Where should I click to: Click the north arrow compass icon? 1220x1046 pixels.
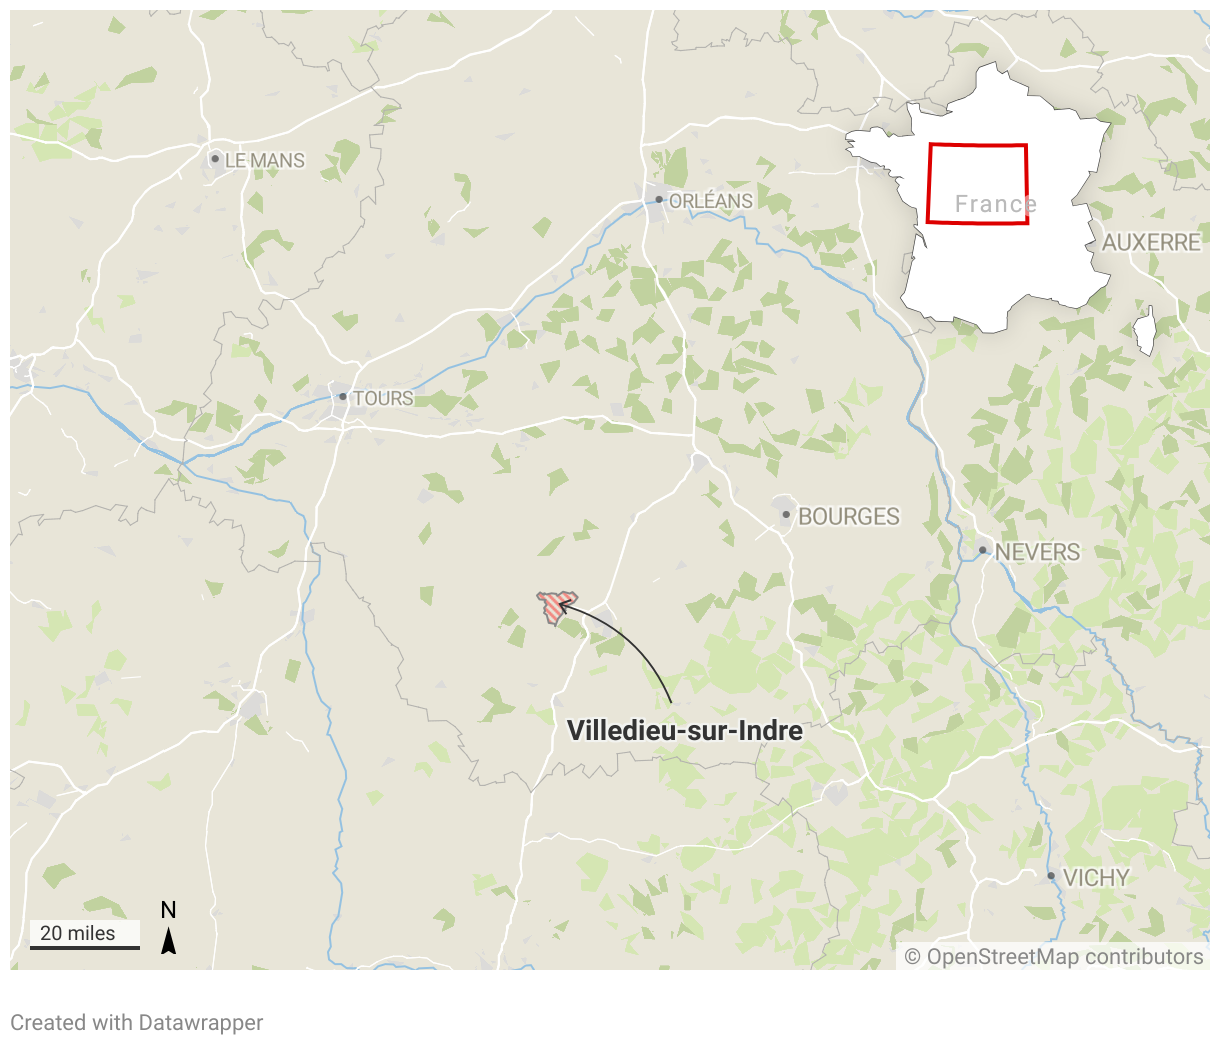tap(169, 926)
